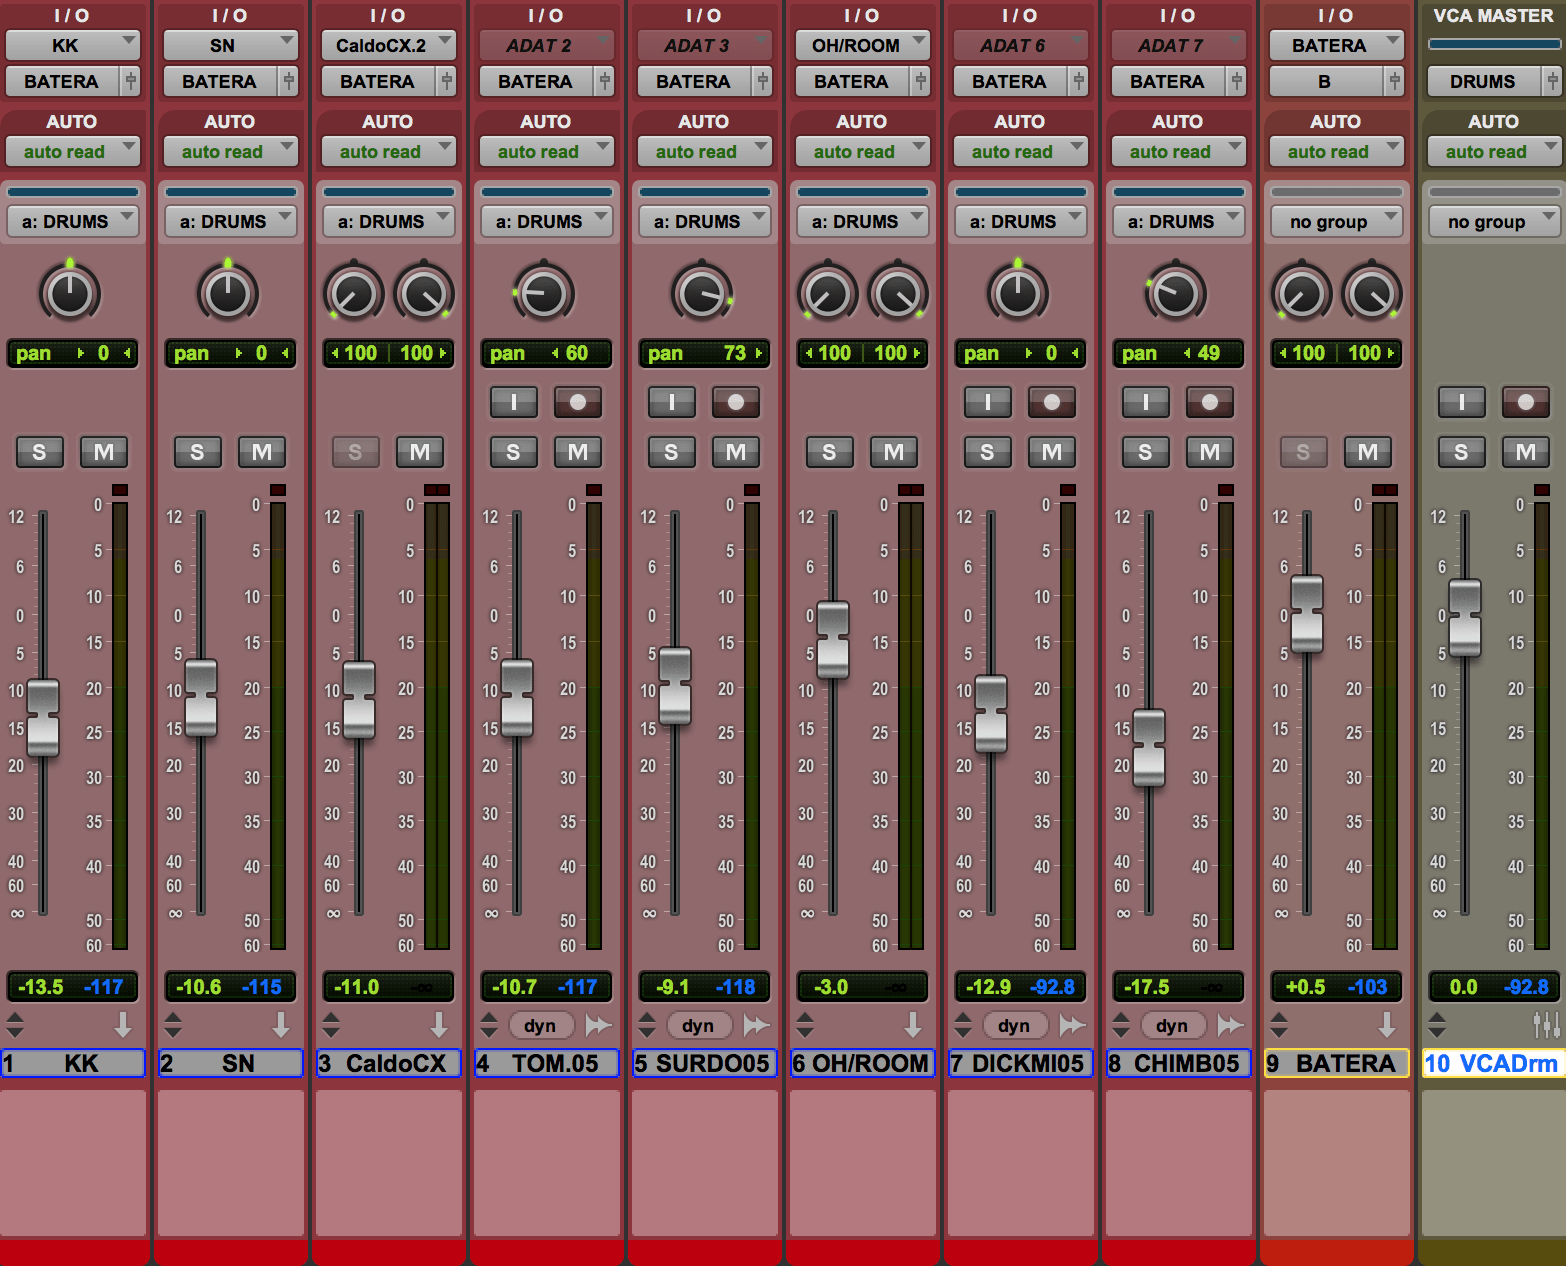
Task: Click the DRUMS button on VCA master
Action: click(1483, 81)
